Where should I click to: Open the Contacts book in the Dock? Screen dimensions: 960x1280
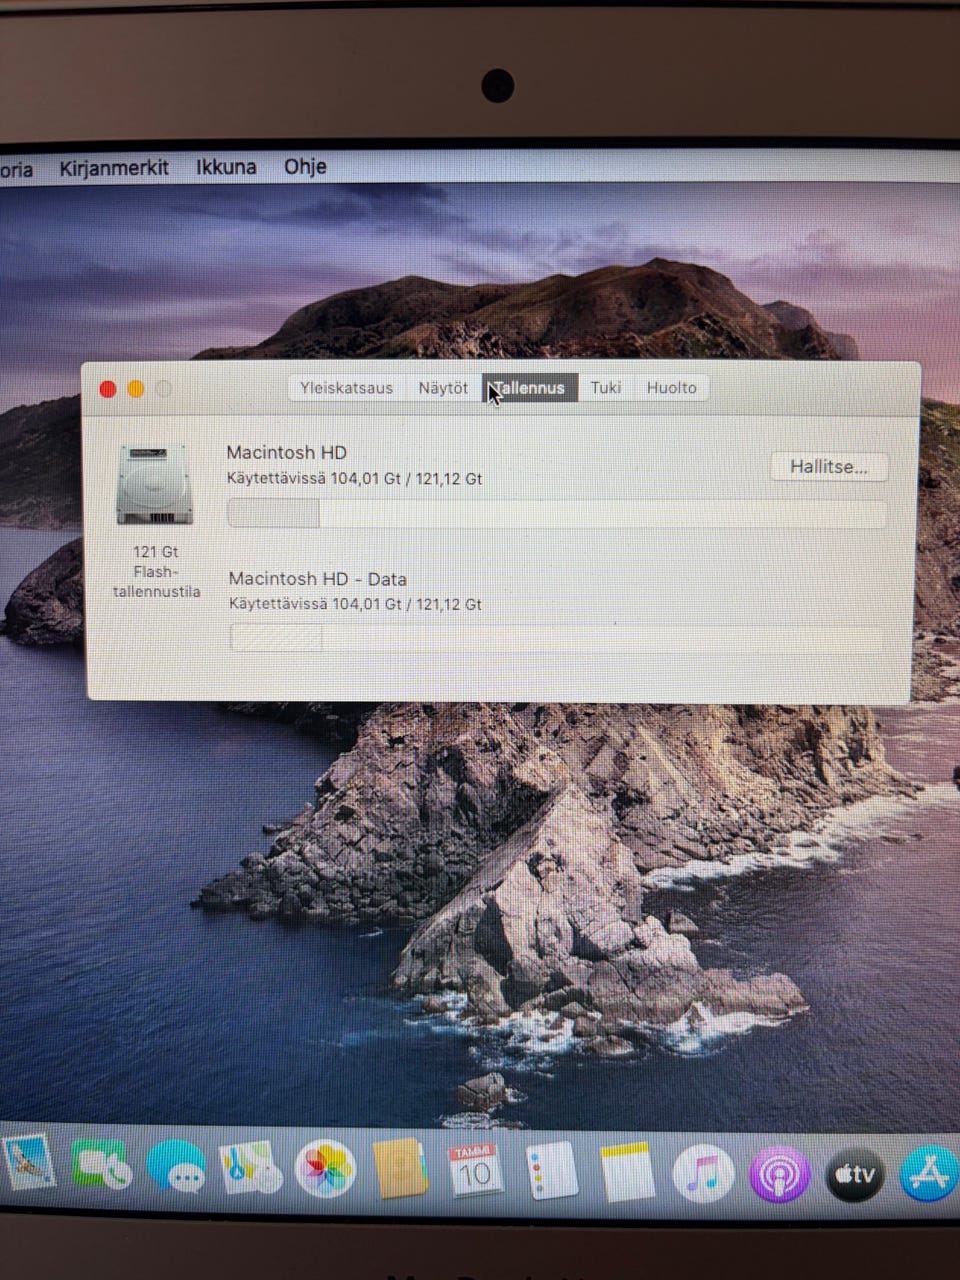pos(400,1168)
